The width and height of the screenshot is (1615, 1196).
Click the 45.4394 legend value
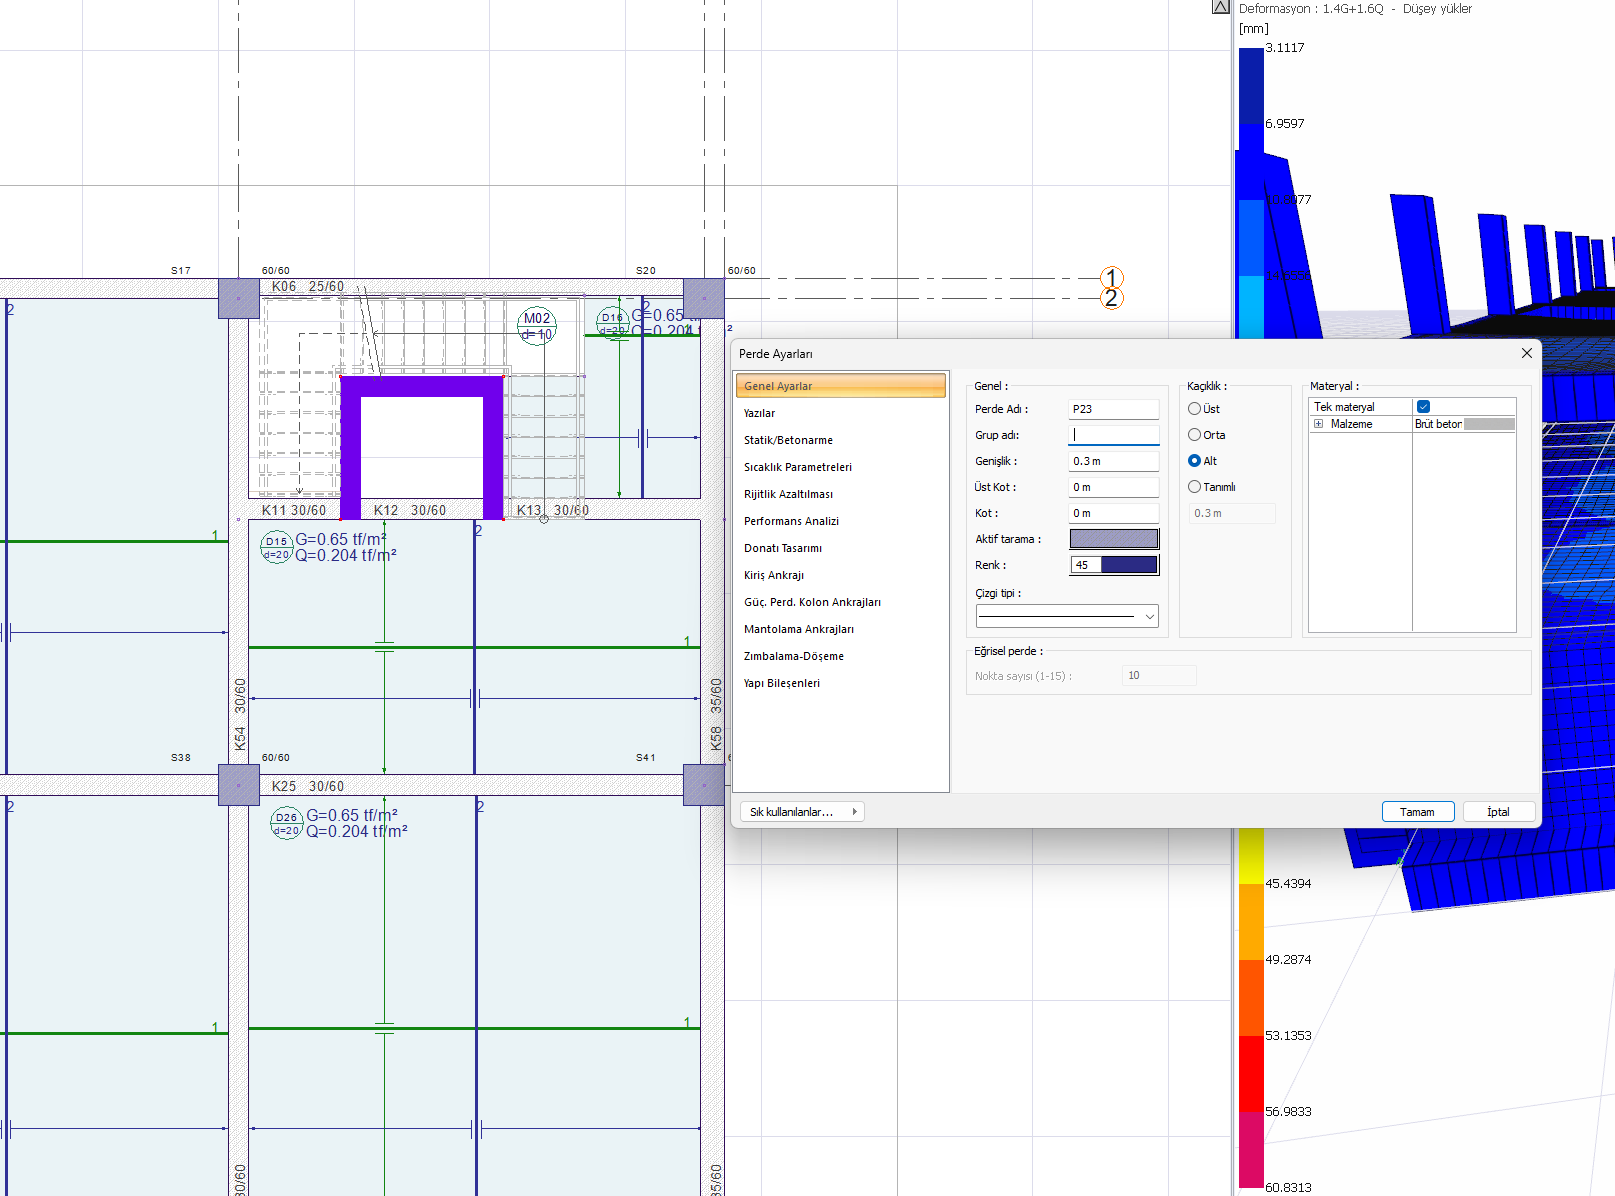coord(1288,884)
